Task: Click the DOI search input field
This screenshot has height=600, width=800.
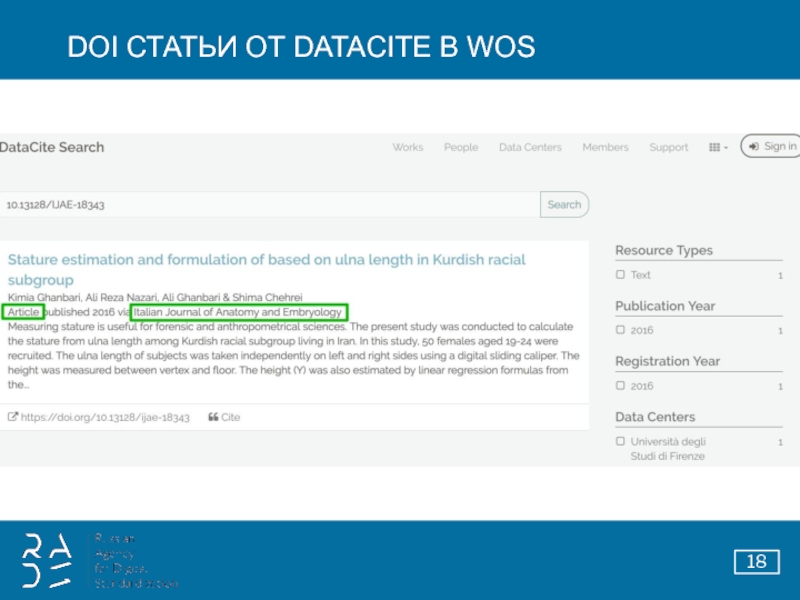Action: (x=270, y=205)
